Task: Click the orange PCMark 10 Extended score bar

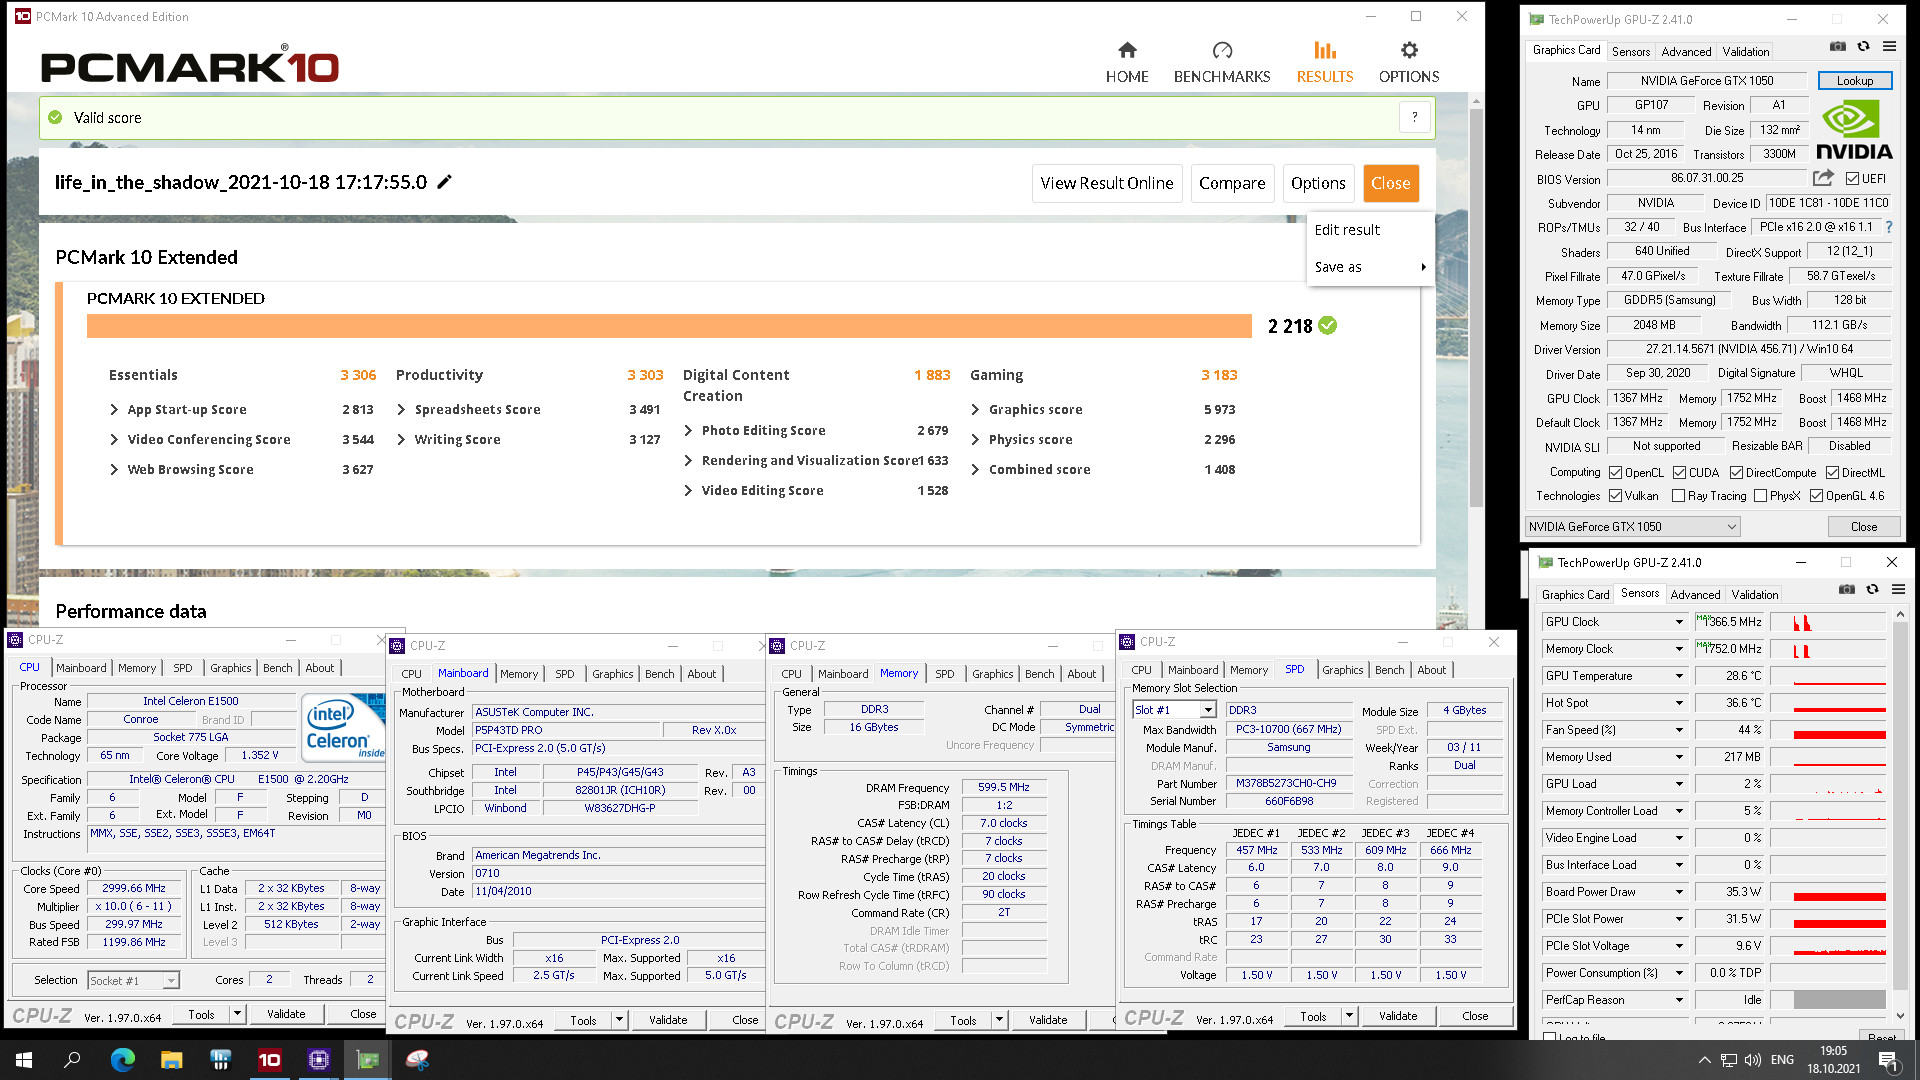Action: (669, 326)
